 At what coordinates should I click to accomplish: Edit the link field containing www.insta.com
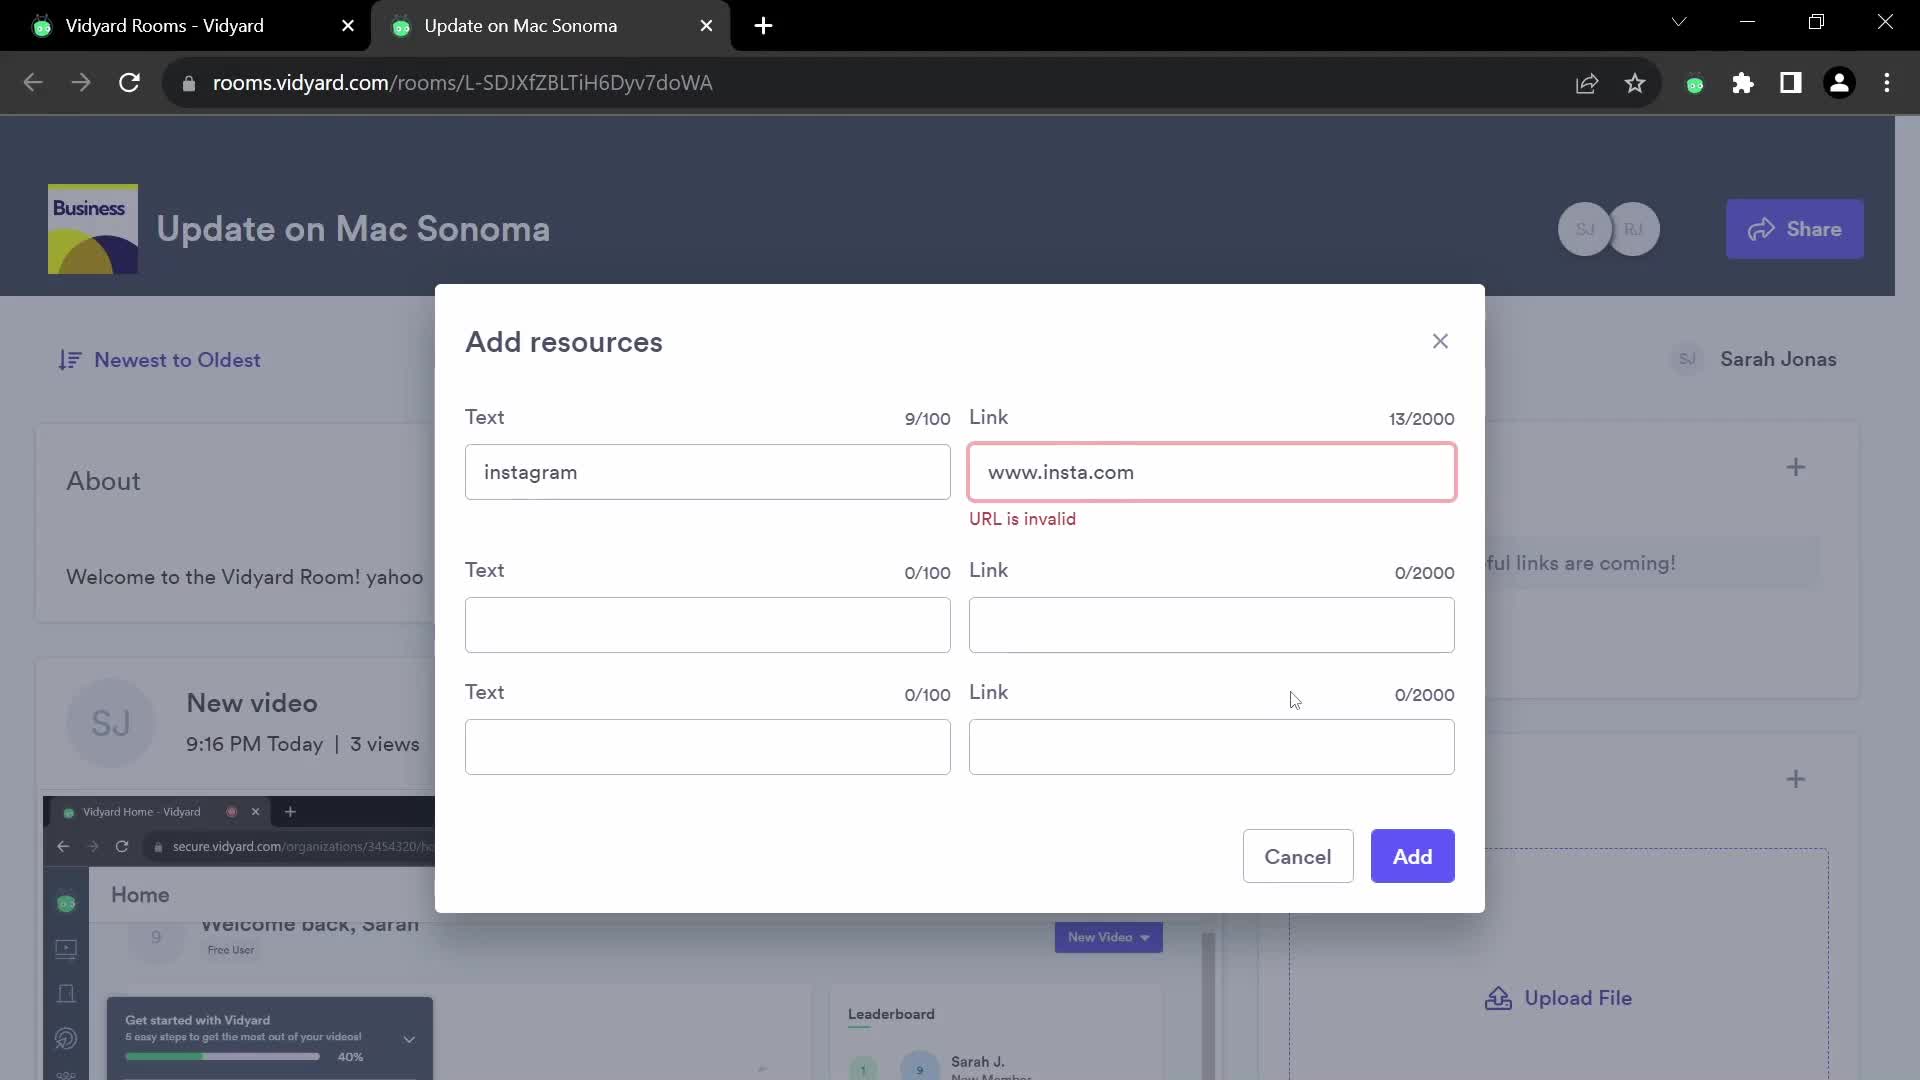tap(1211, 472)
